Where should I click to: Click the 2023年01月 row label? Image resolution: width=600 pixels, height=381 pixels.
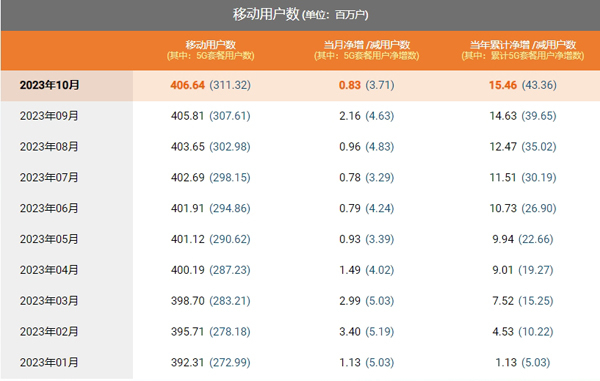point(49,362)
